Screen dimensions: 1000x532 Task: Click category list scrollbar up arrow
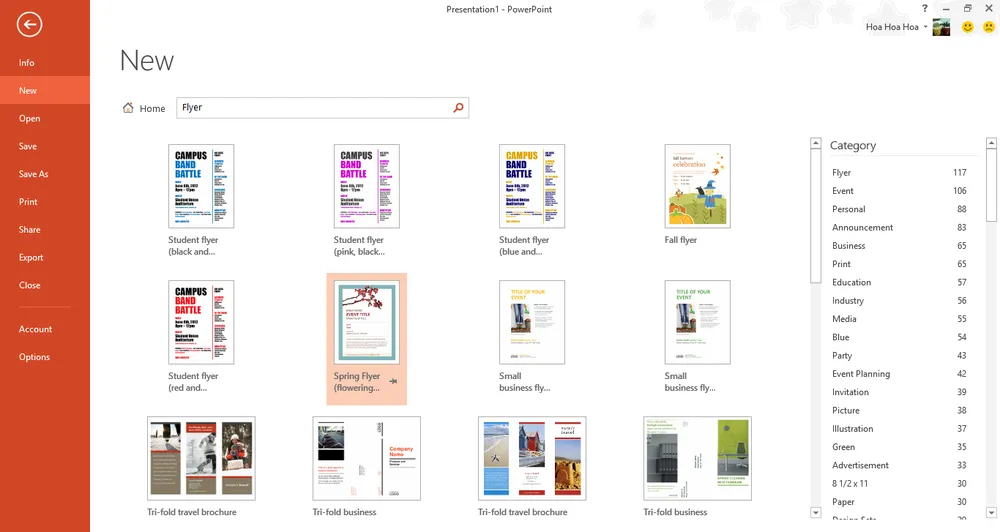[991, 144]
